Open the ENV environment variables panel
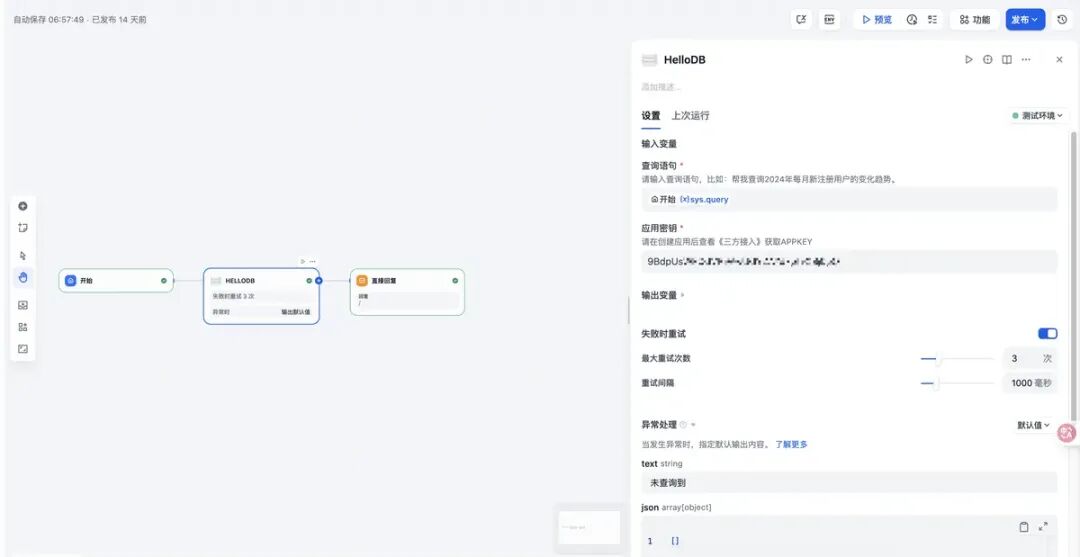This screenshot has width=1080, height=557. pos(829,20)
